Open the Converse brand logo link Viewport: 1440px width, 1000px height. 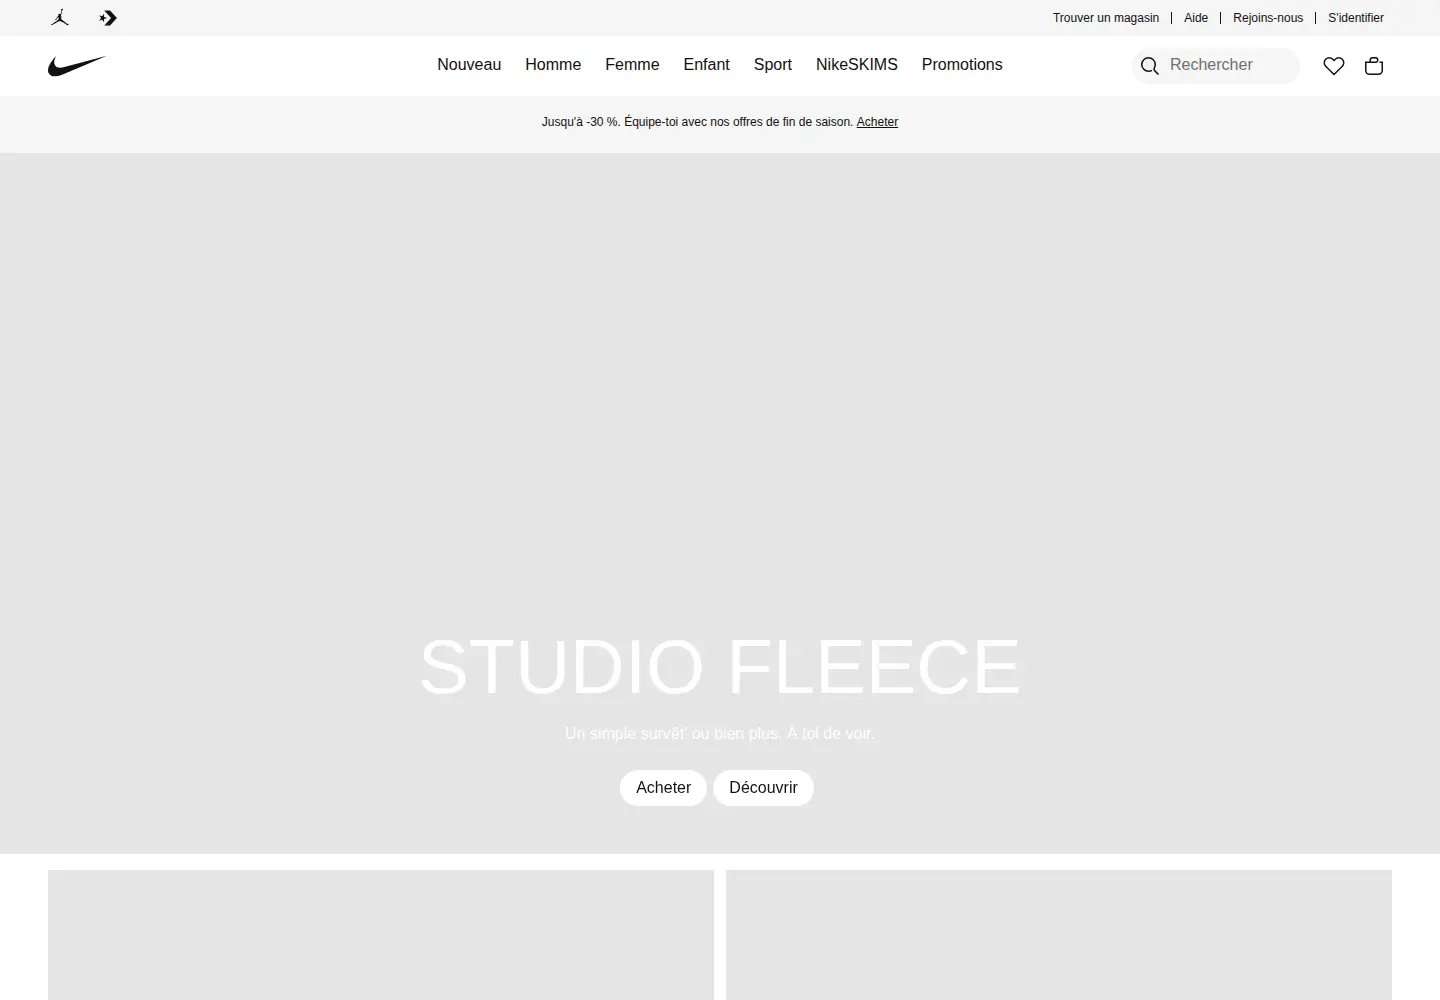tap(108, 18)
